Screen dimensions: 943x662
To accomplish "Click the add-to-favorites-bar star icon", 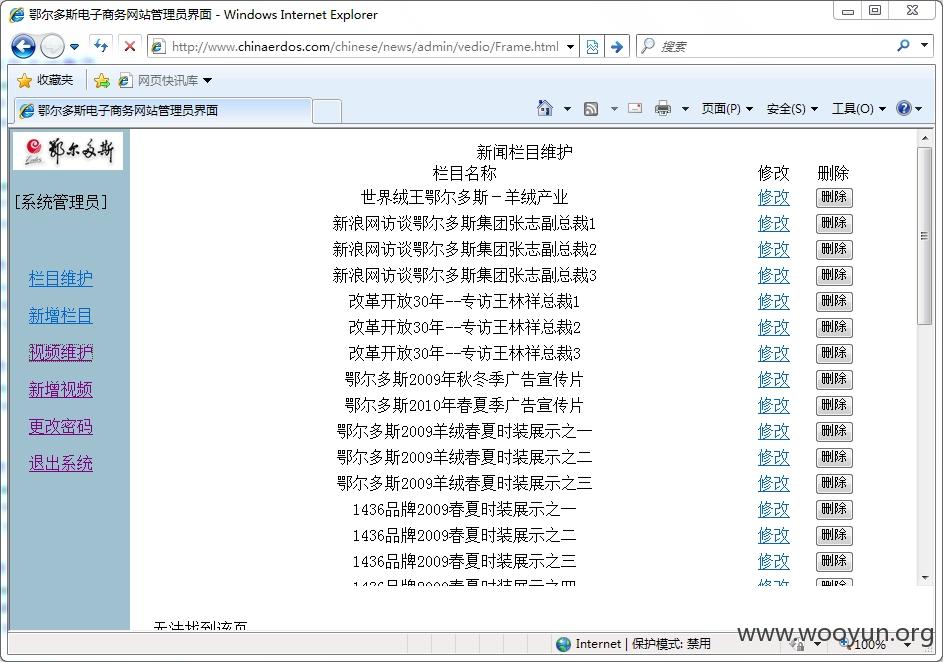I will [102, 80].
